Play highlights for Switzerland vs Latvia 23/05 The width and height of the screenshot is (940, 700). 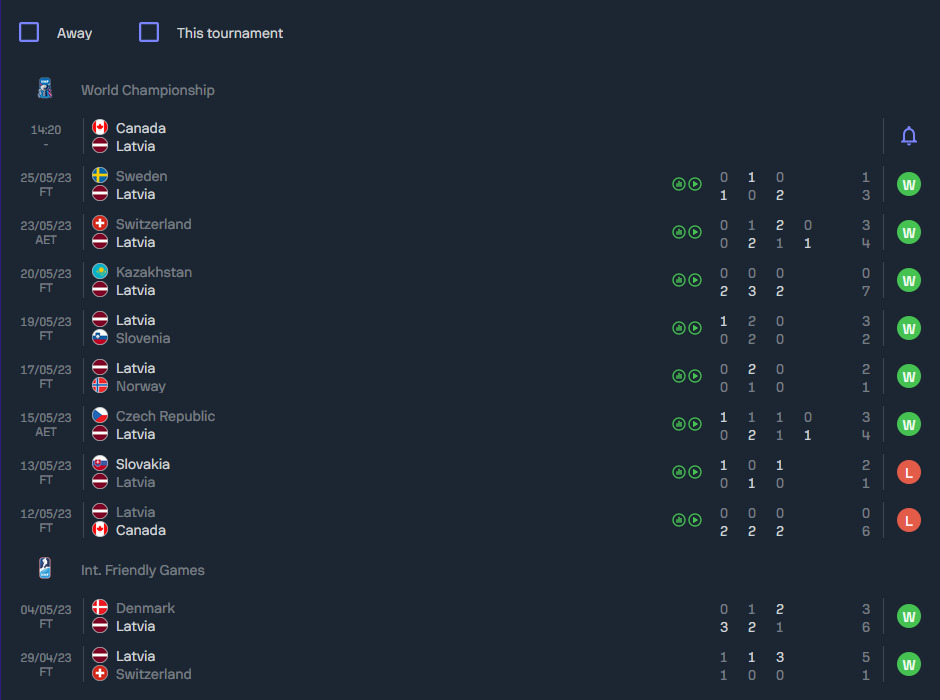[695, 232]
